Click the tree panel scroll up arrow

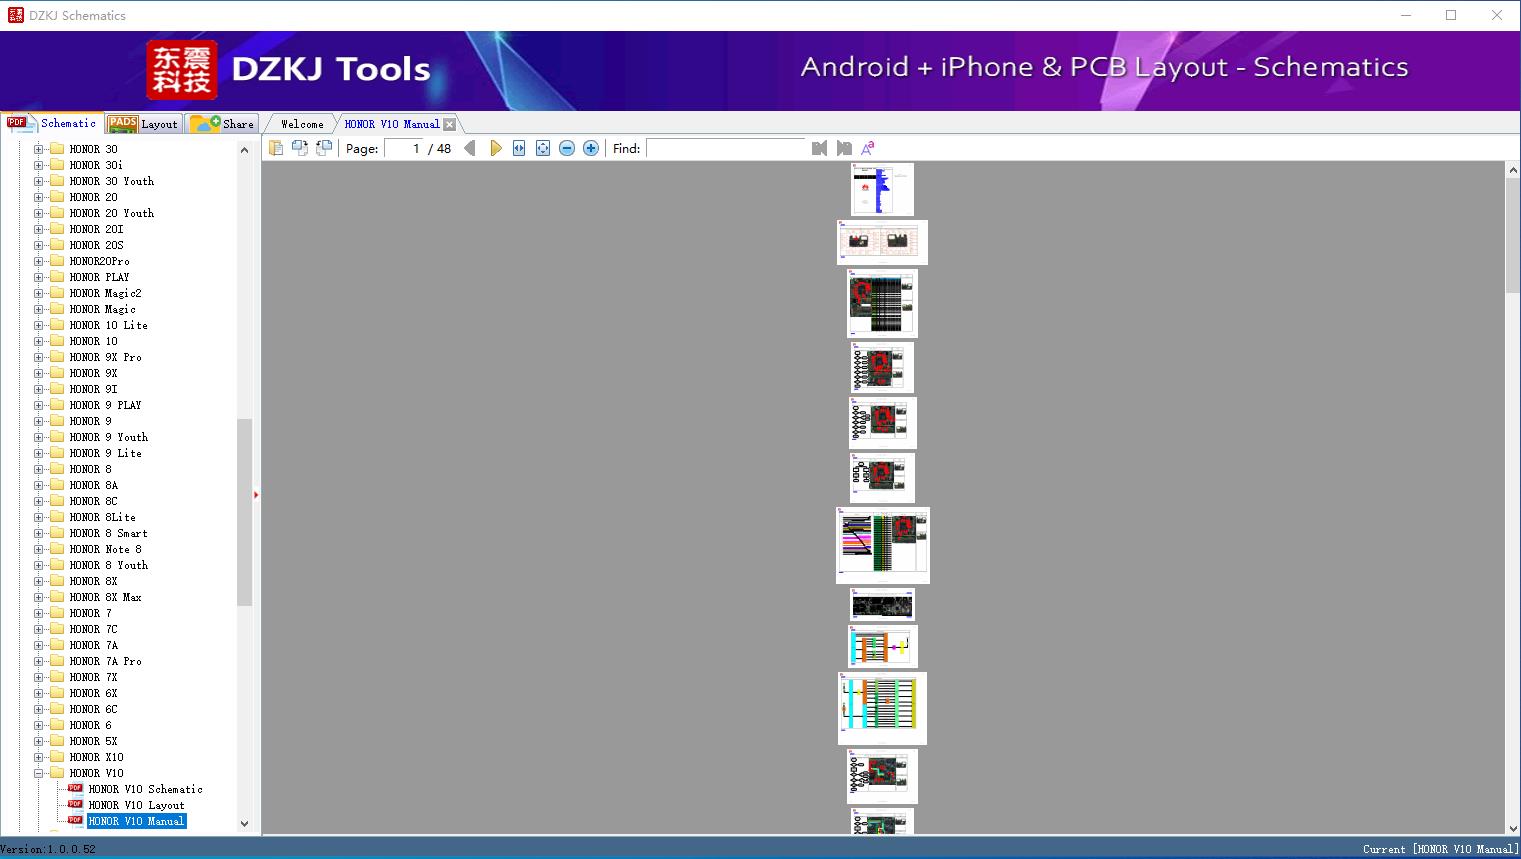pos(244,150)
